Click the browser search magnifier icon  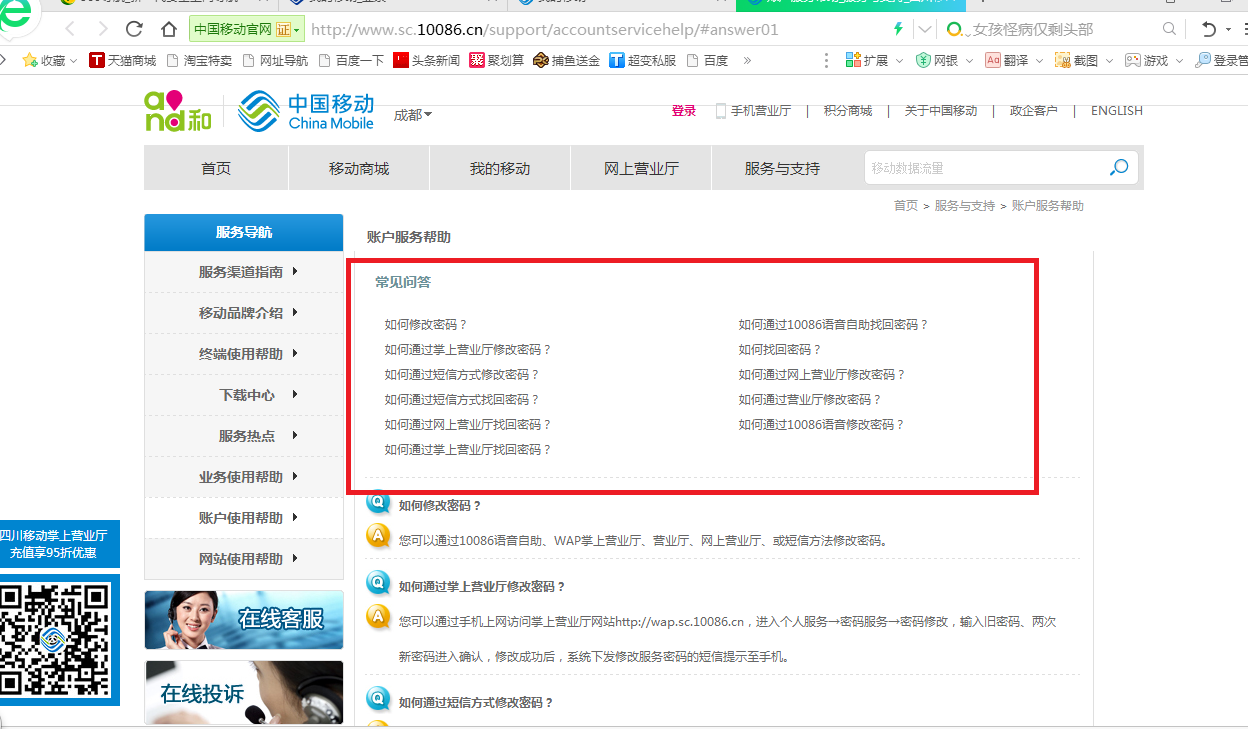pos(1170,29)
